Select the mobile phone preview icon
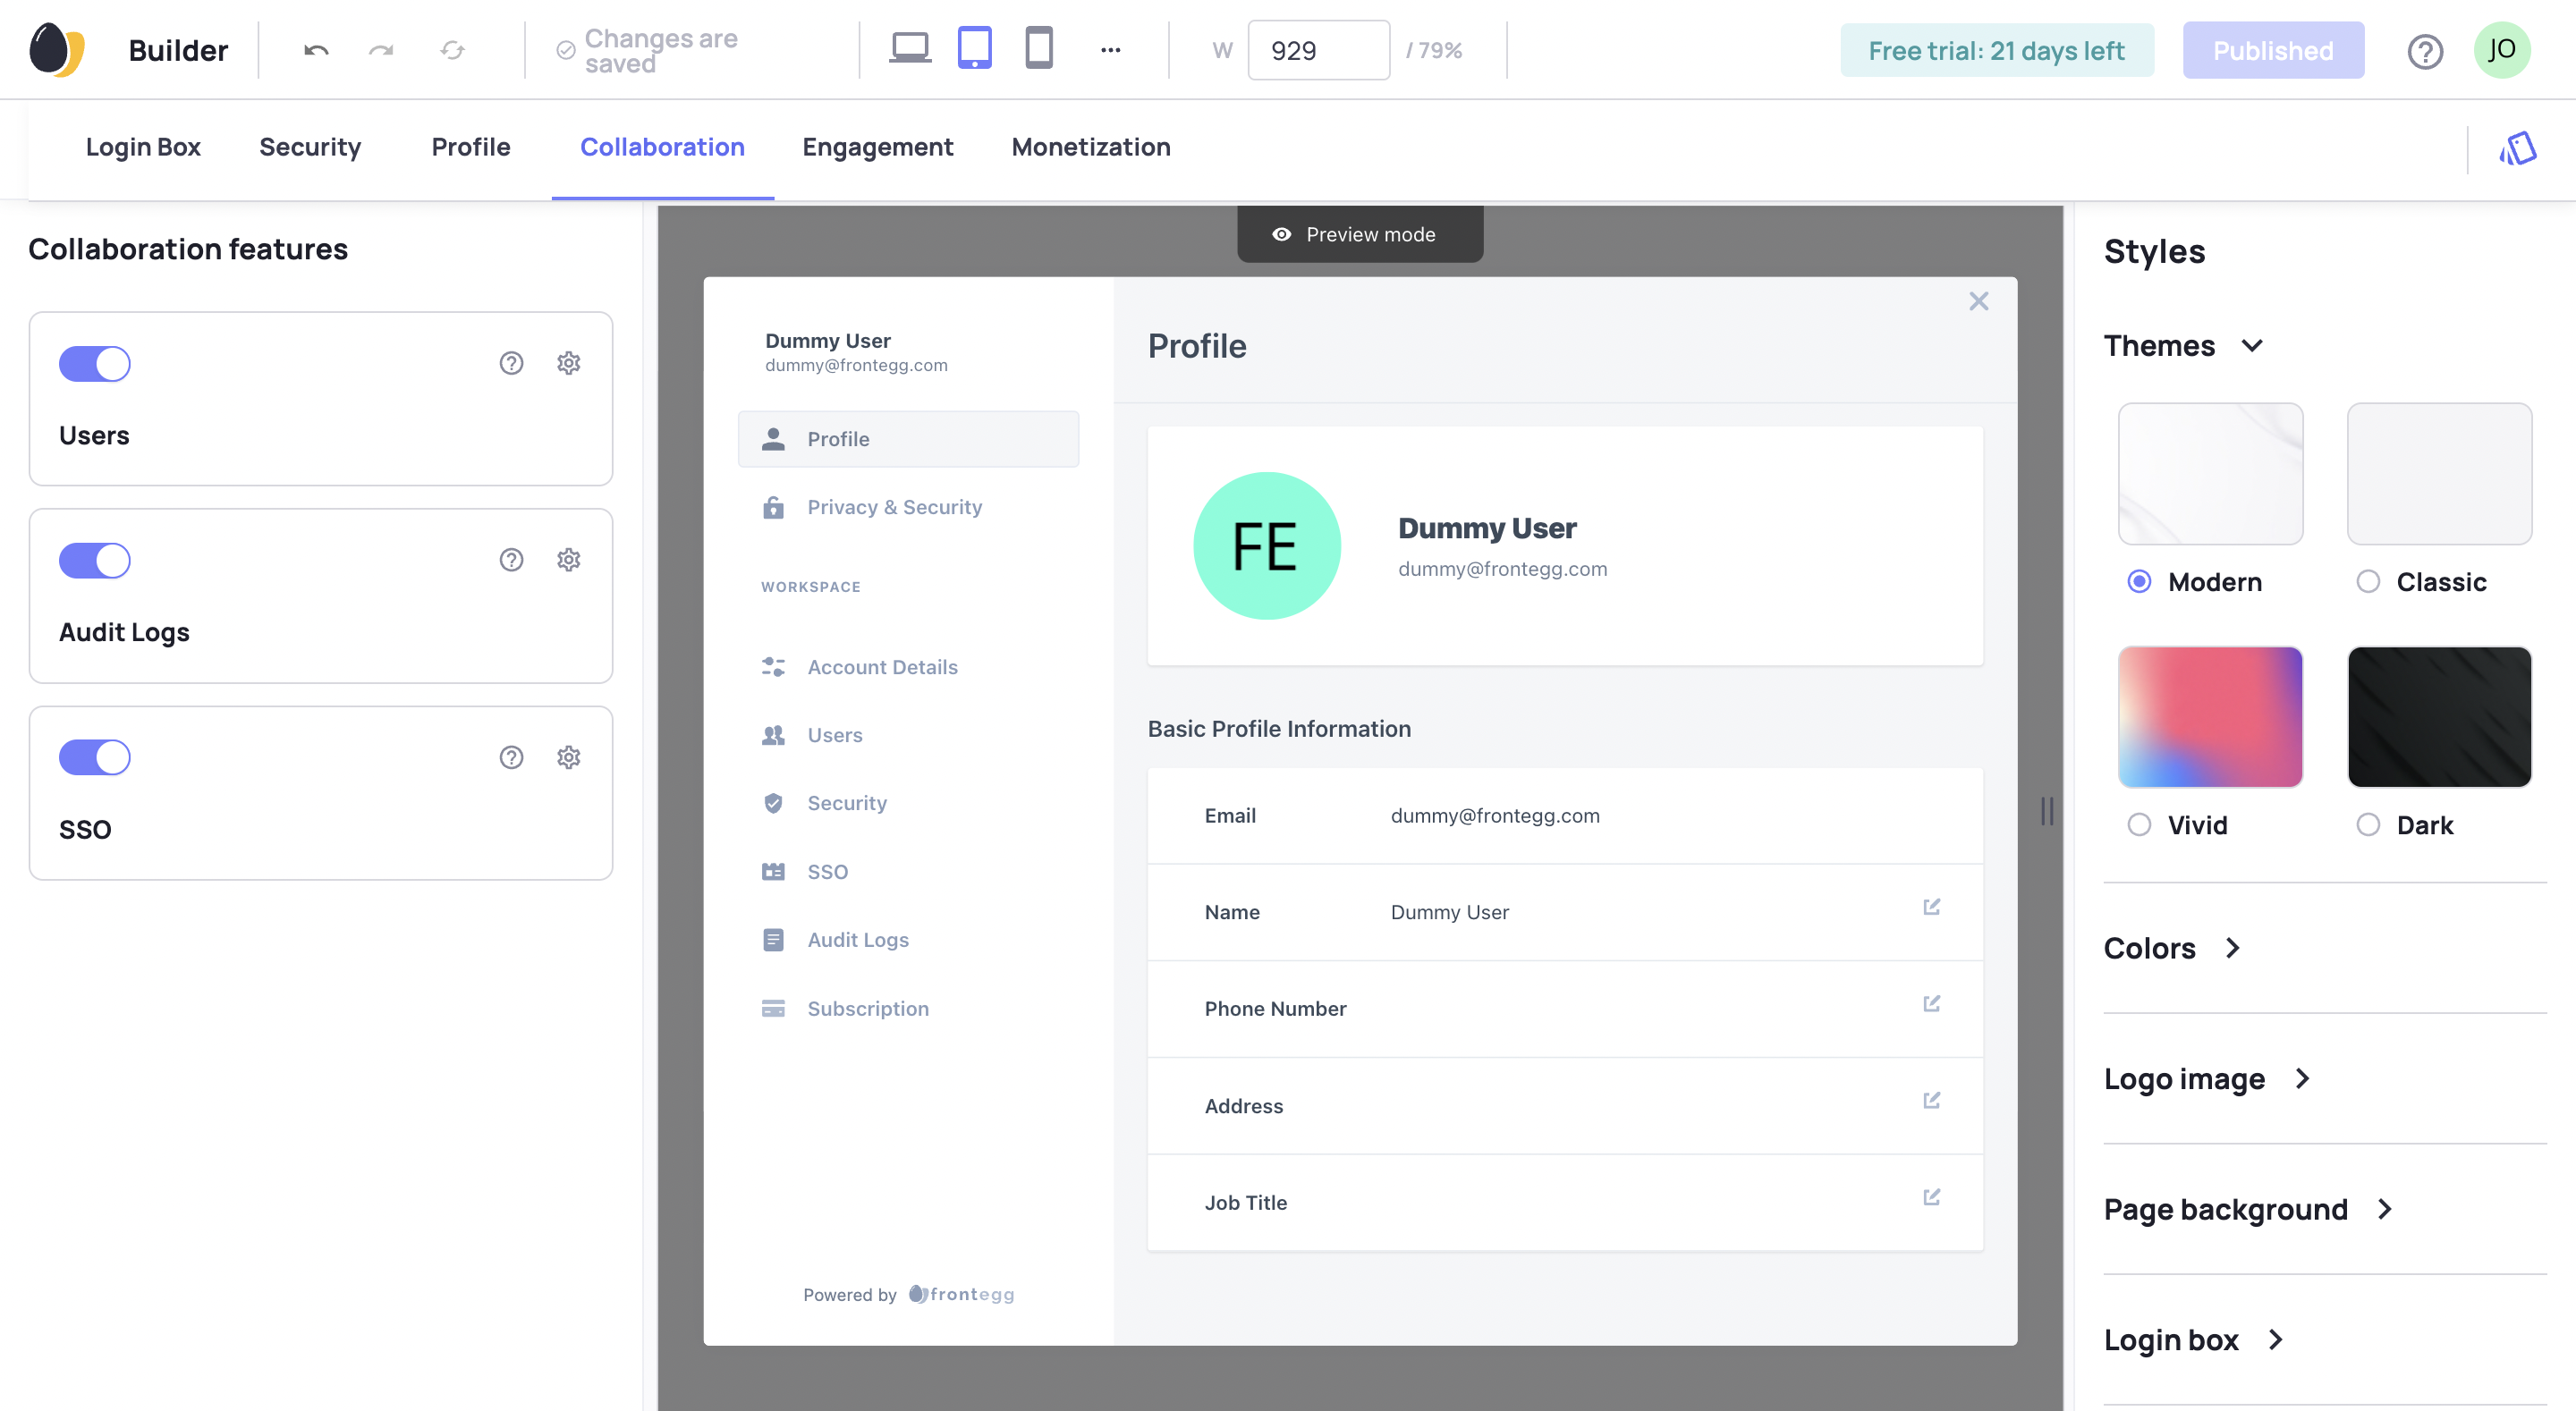Image resolution: width=2576 pixels, height=1411 pixels. 1038,48
